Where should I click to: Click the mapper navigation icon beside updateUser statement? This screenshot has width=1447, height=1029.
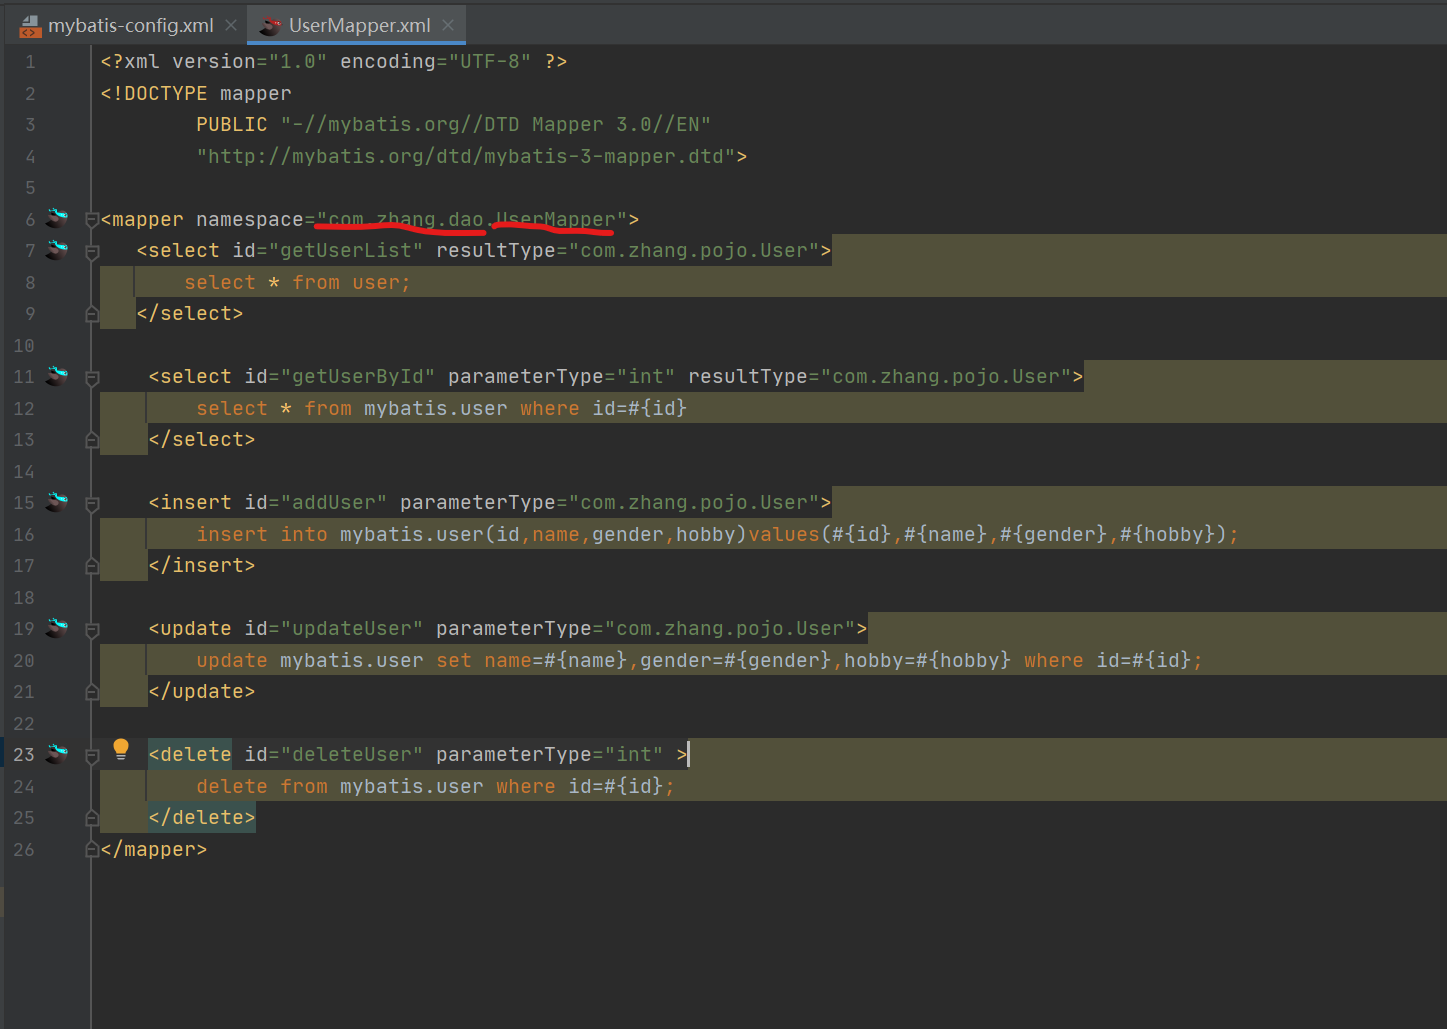click(x=57, y=628)
